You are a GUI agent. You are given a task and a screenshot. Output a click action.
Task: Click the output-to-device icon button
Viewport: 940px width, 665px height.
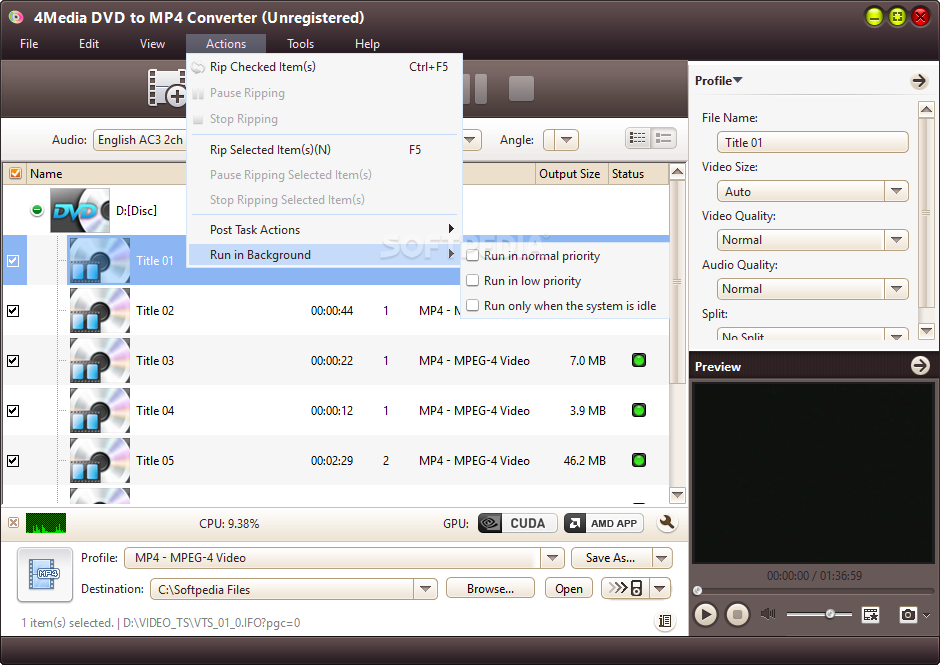(x=625, y=588)
